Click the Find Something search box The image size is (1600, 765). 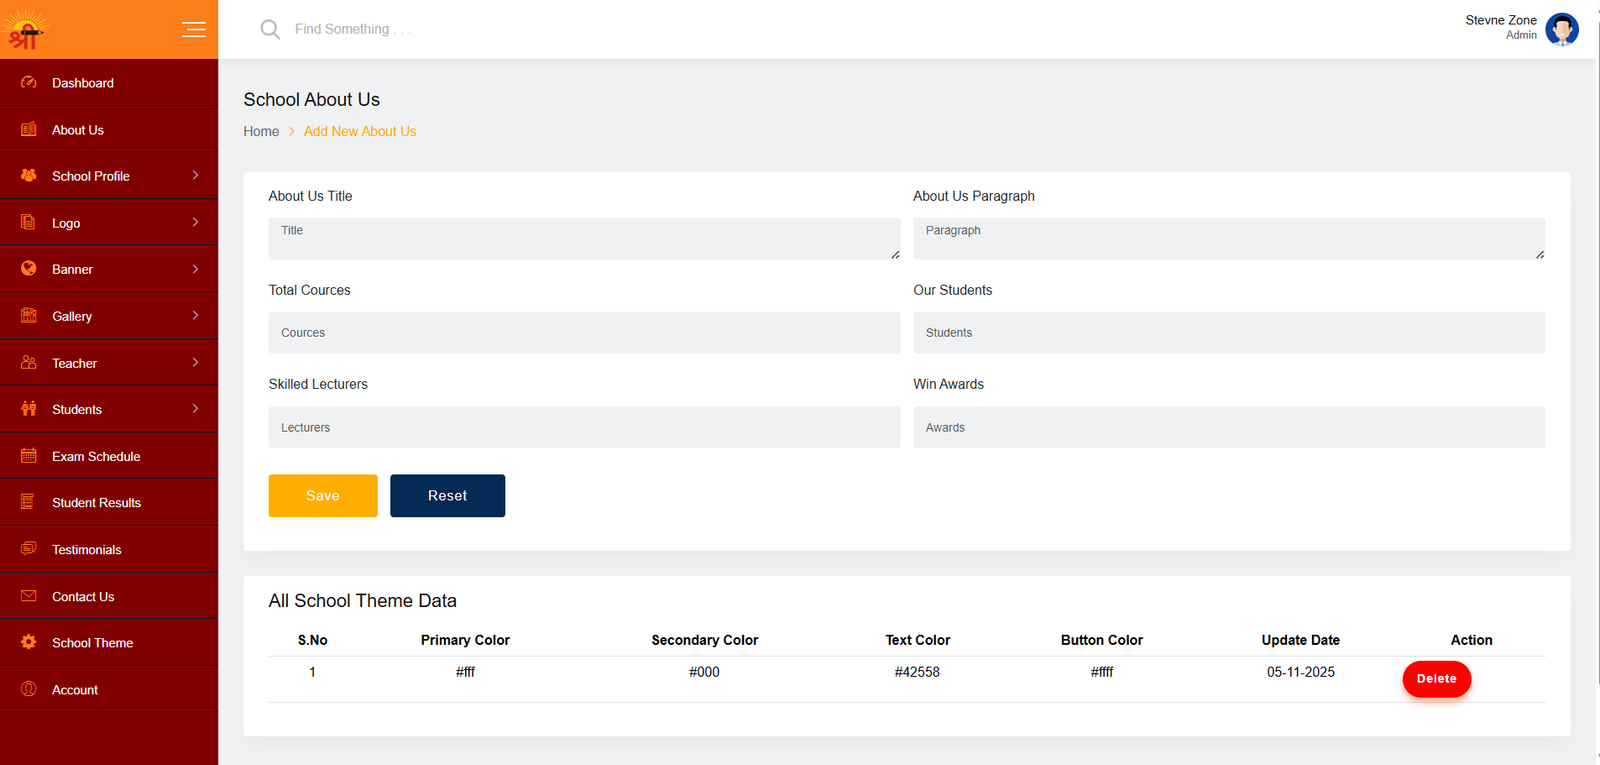tap(353, 29)
